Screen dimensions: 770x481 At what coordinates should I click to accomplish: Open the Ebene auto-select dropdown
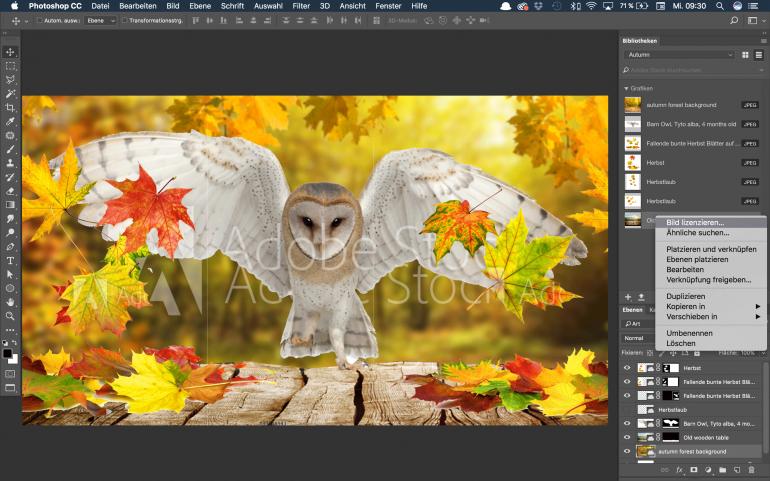point(100,21)
